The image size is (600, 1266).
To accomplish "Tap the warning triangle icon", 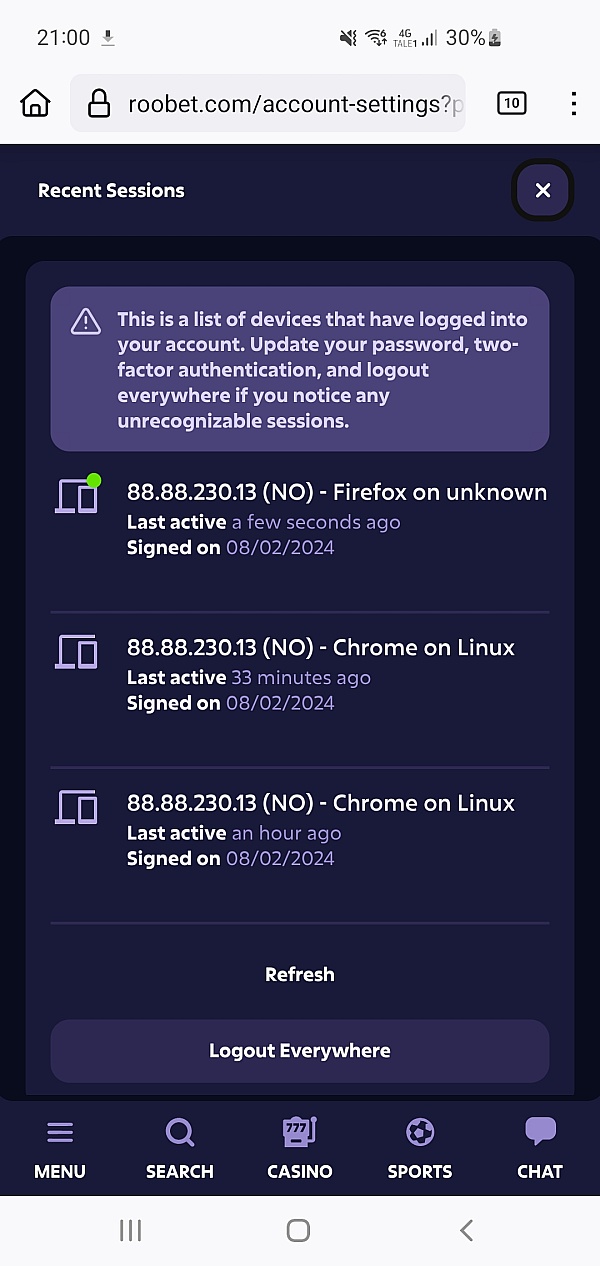I will click(86, 321).
